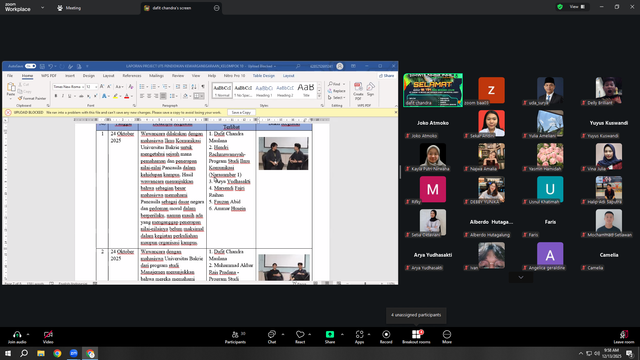Click Sort icon in Word Paragraph group
This screenshot has width=640, height=360.
194,87
